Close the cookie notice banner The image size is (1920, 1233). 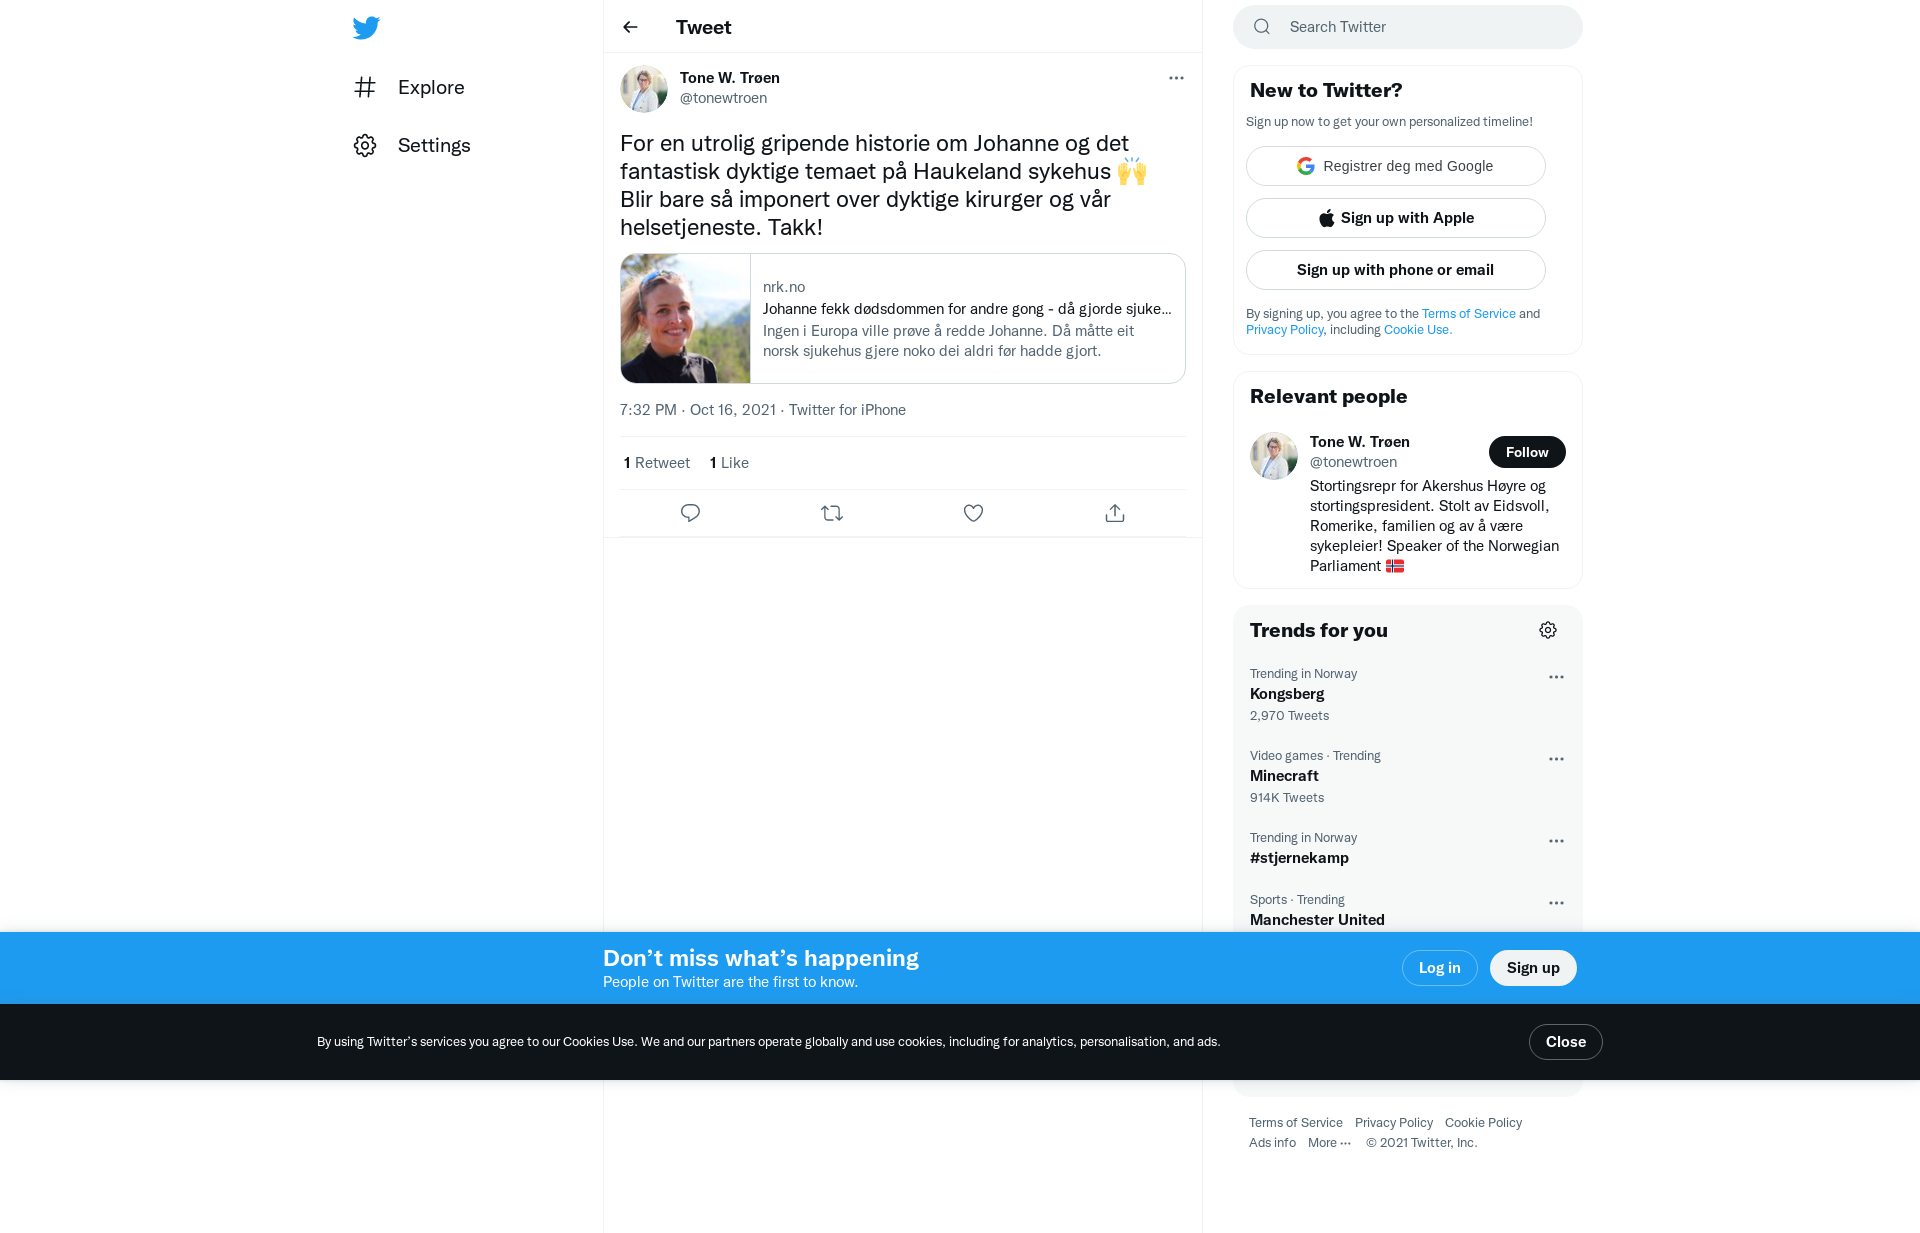(x=1566, y=1042)
